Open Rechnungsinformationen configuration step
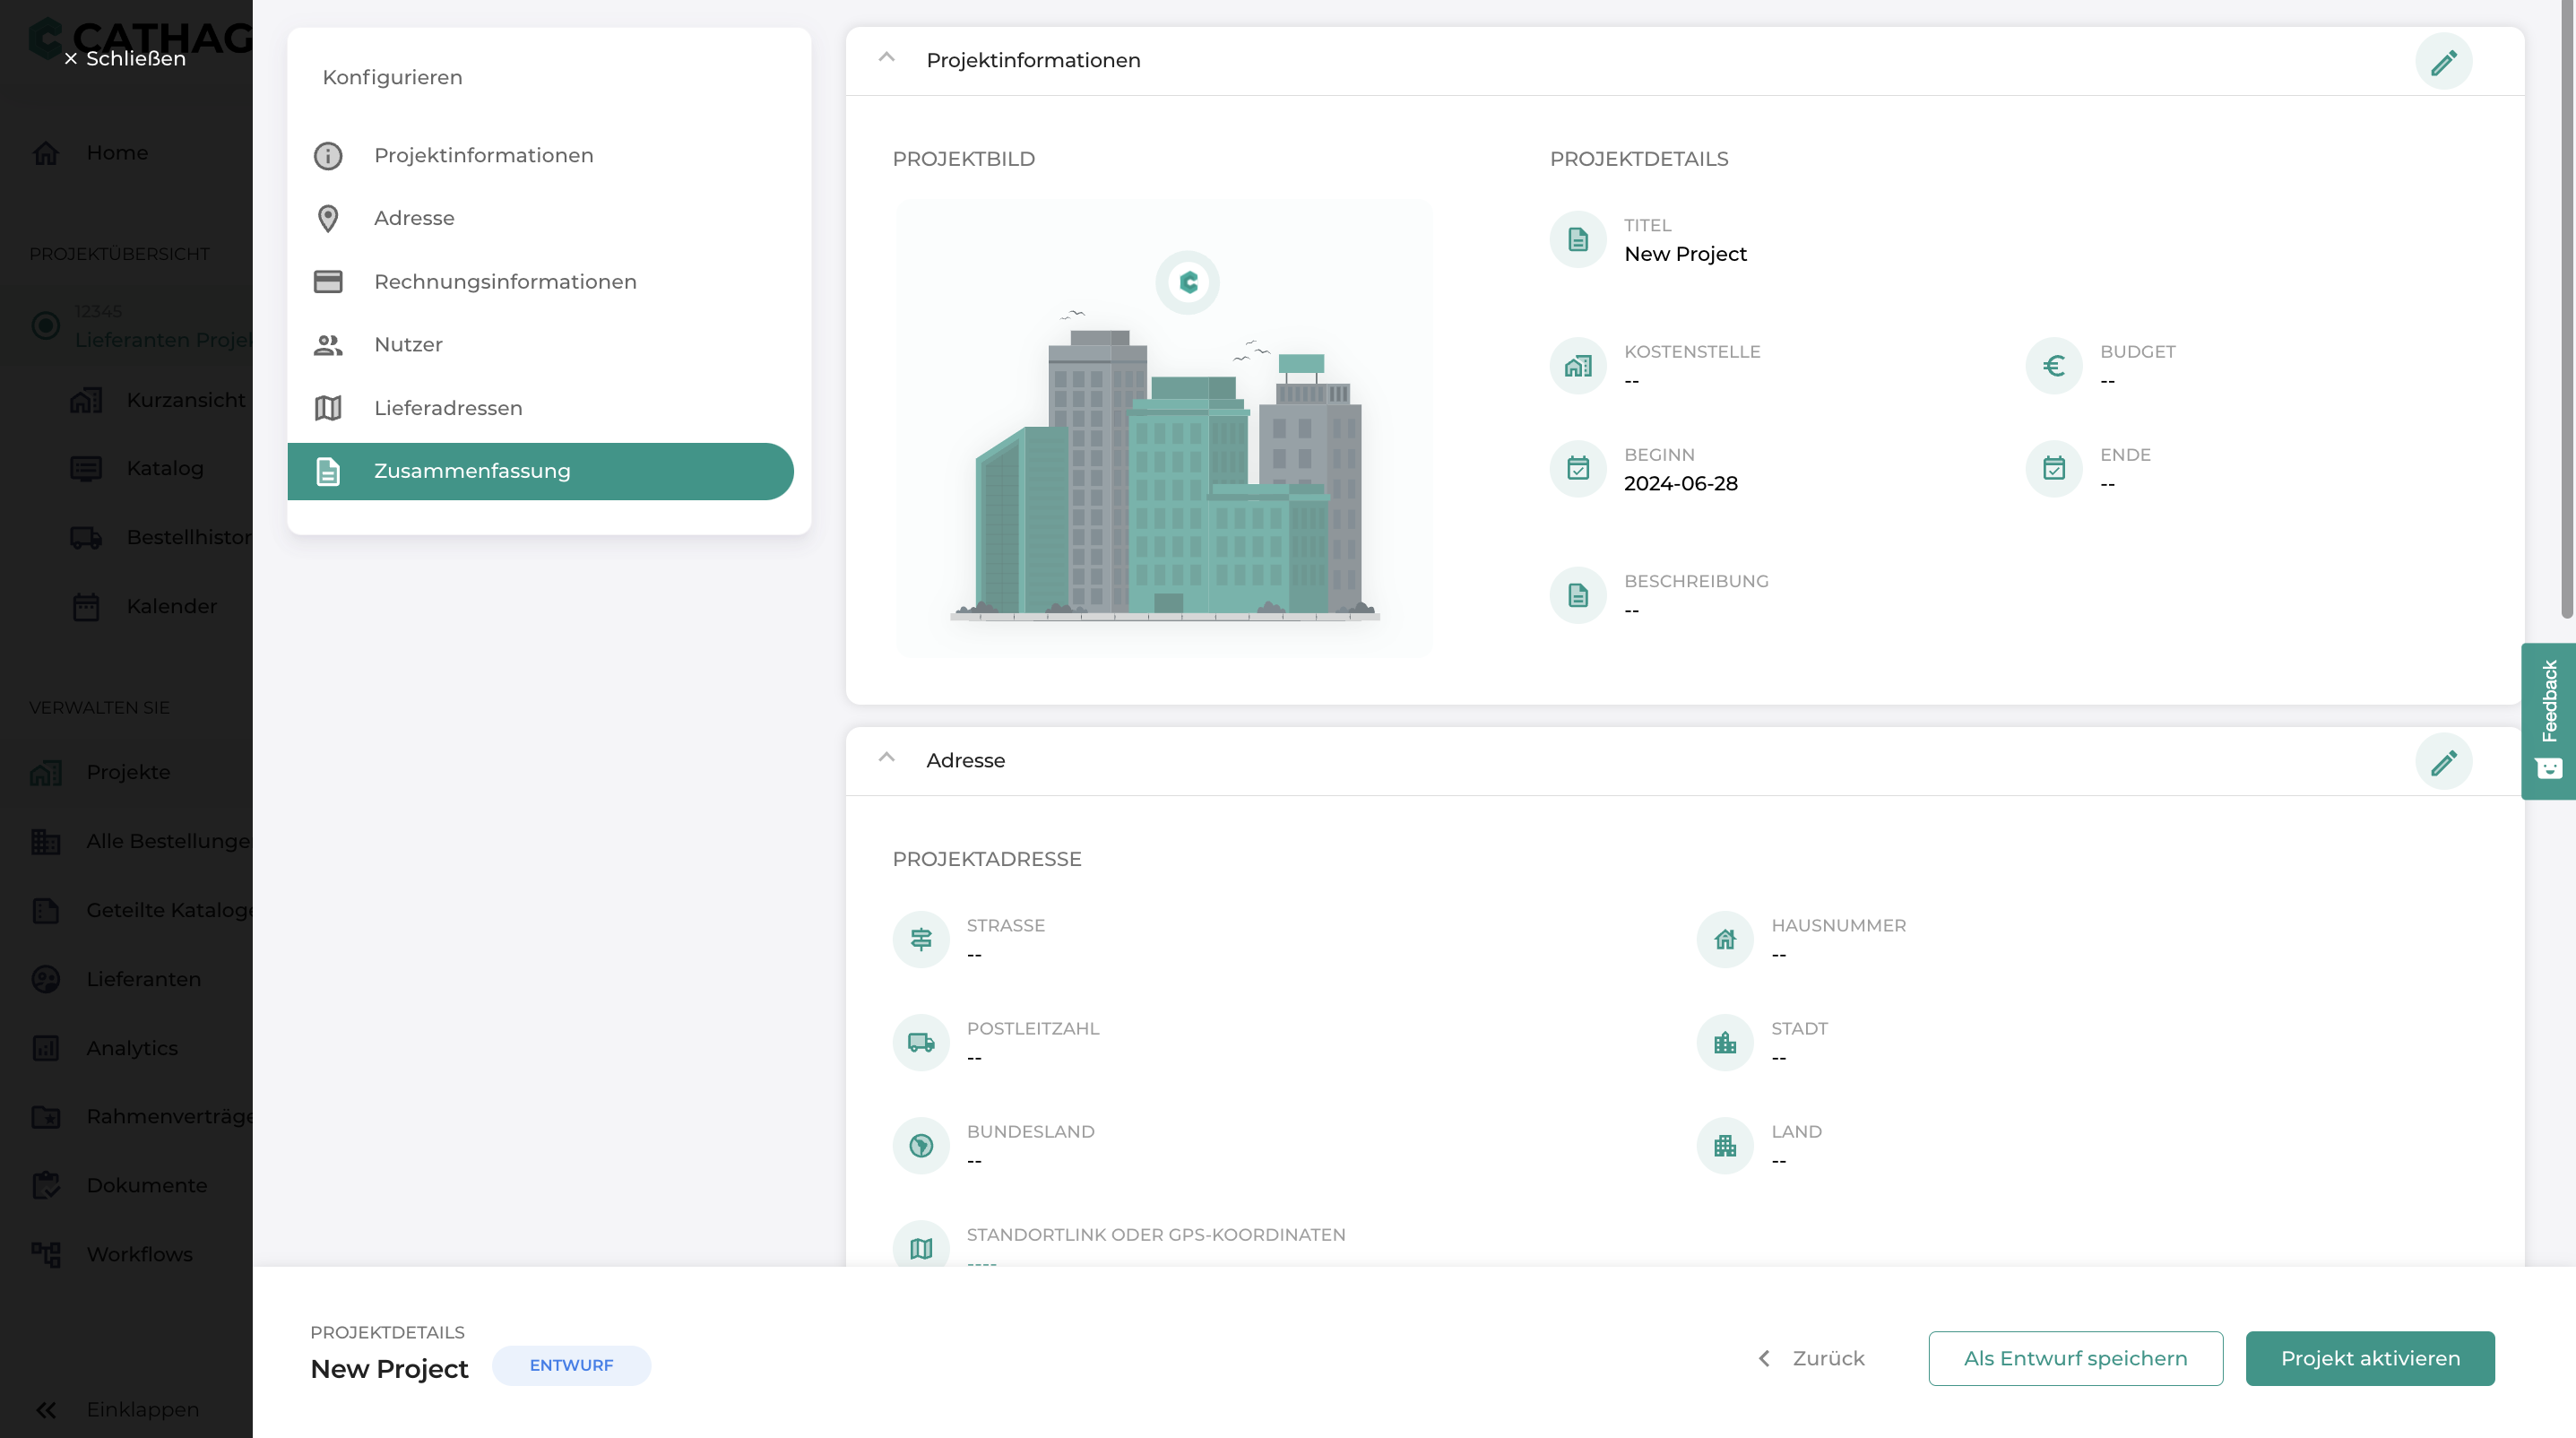Screen dimensions: 2576x1438 (540, 282)
